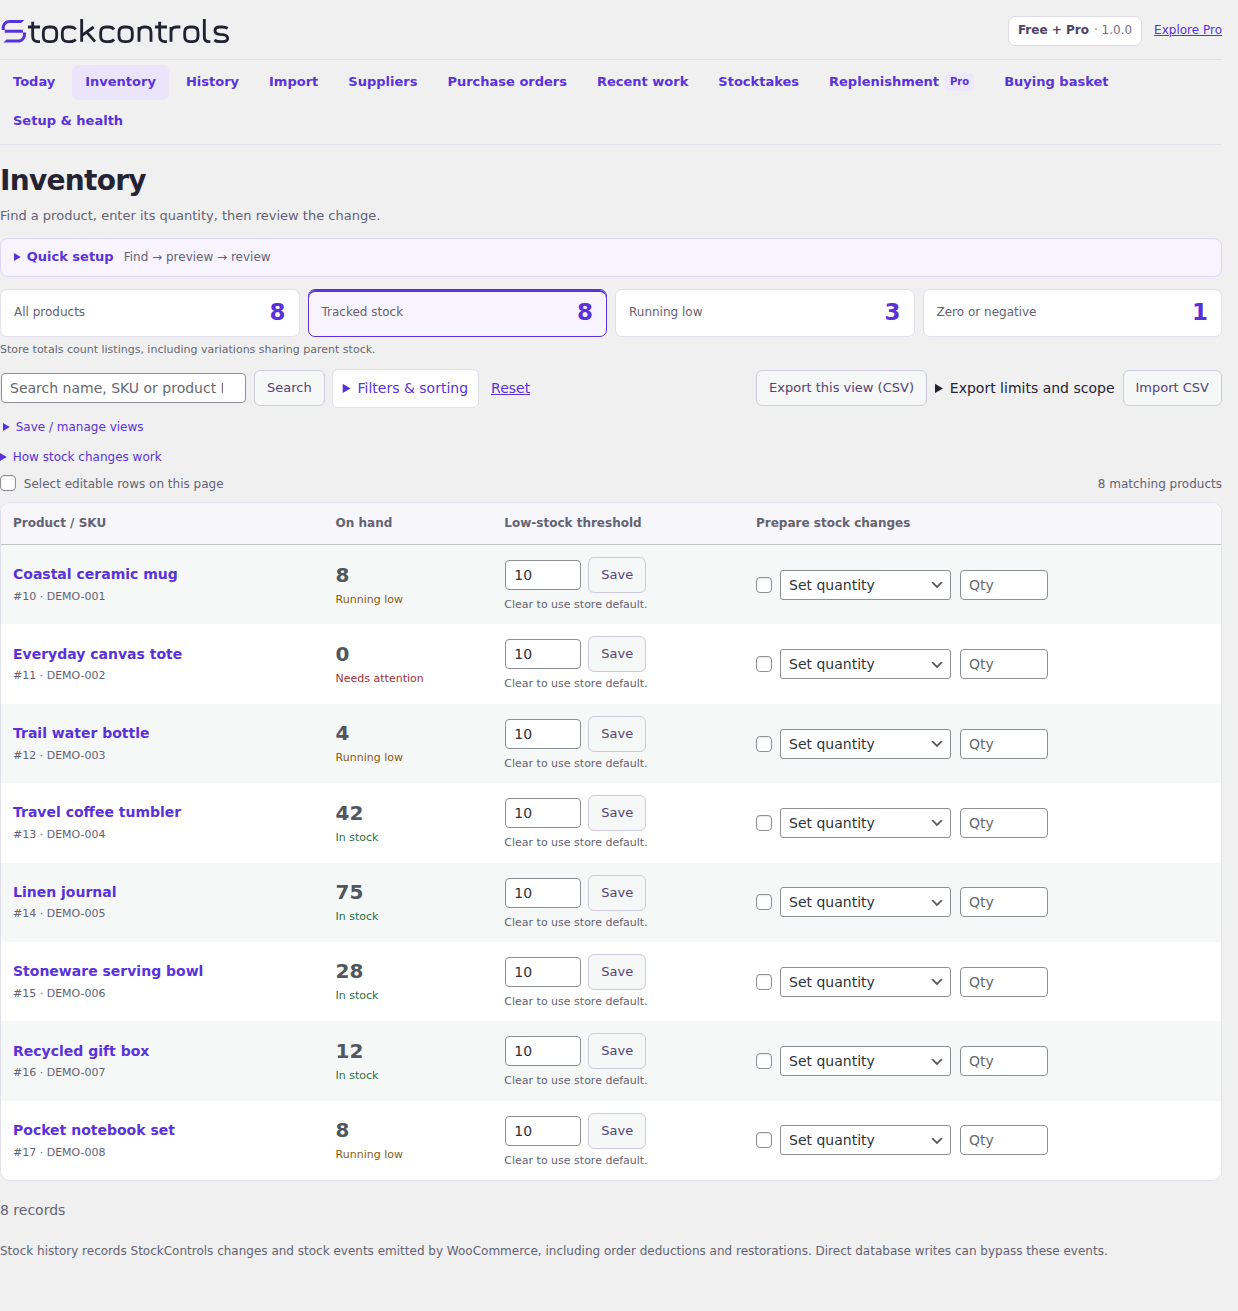This screenshot has height=1311, width=1238.
Task: Toggle Select editable rows on this page
Action: click(x=8, y=483)
